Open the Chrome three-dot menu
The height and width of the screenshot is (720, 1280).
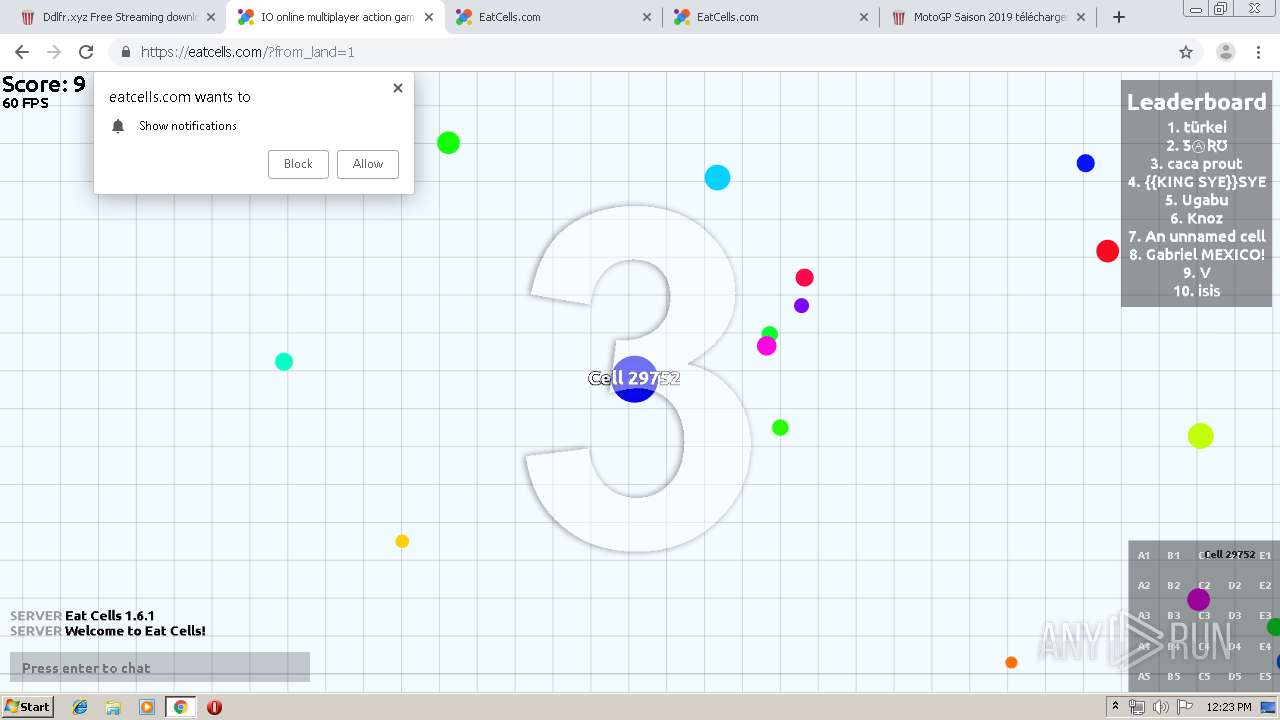[x=1258, y=52]
